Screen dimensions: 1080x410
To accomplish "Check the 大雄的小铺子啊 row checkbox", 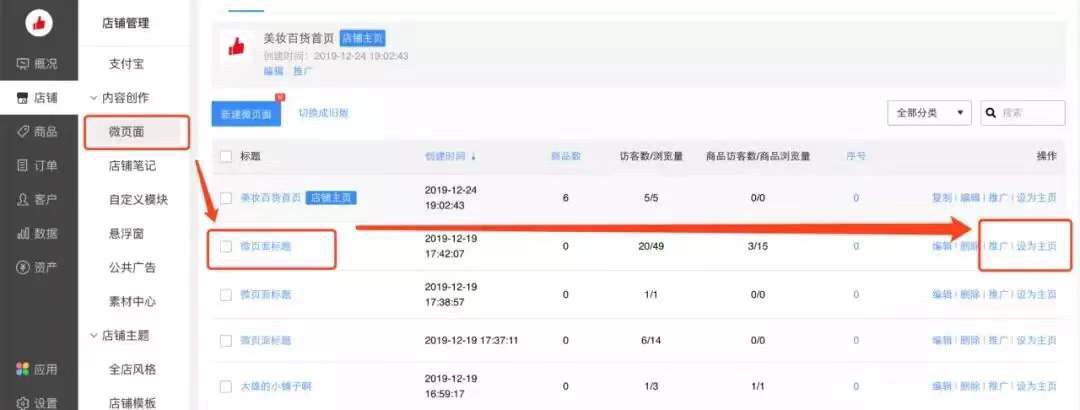I will 226,386.
